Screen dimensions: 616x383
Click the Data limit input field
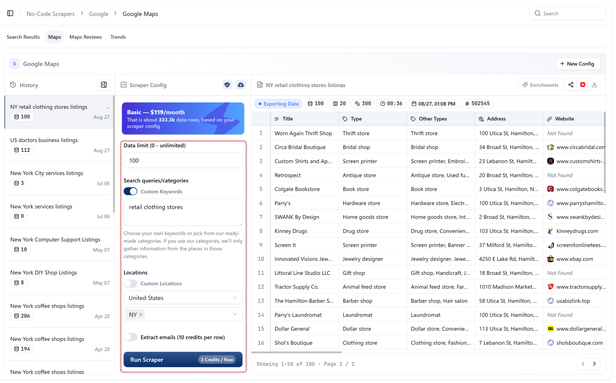click(183, 160)
